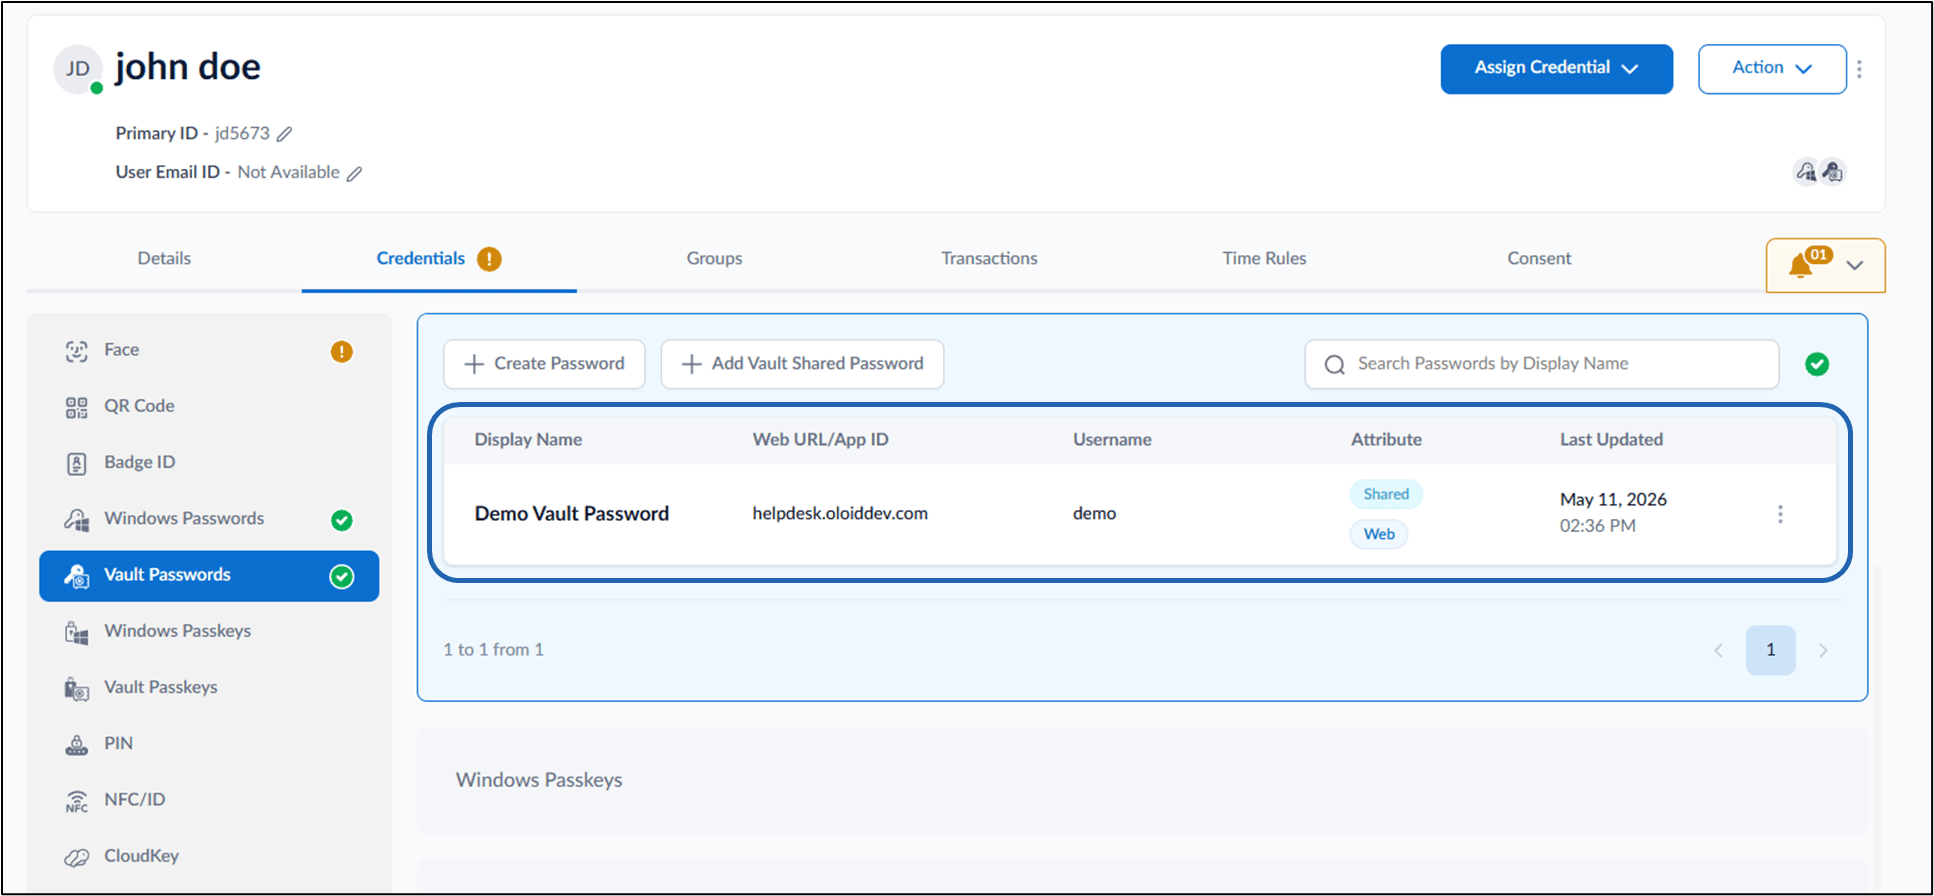Click the Demo Vault Password name
Screen dimensions: 1934x896
pos(572,514)
